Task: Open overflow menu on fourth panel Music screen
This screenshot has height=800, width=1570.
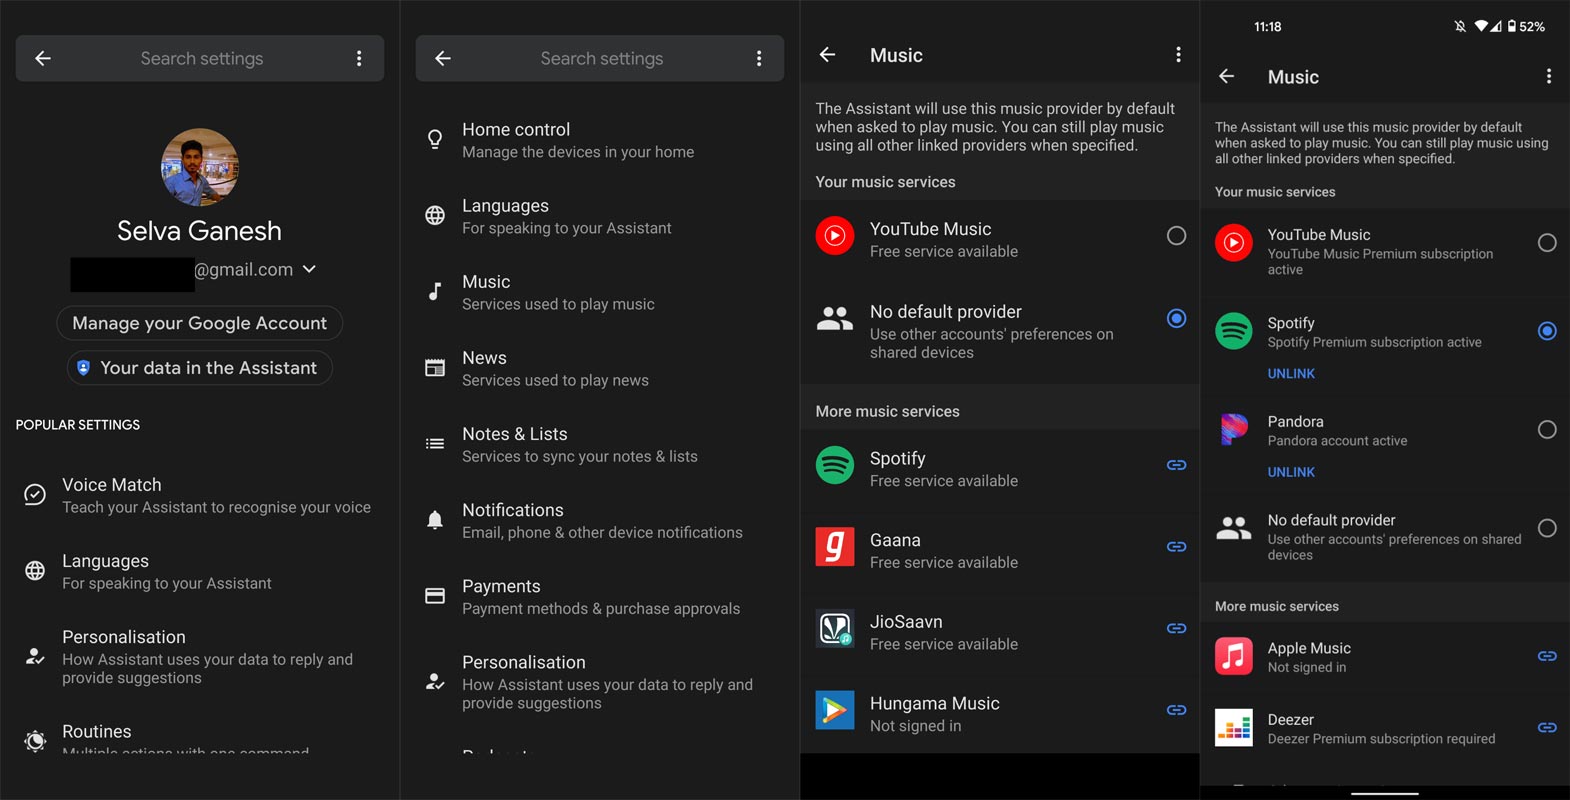Action: click(1549, 76)
